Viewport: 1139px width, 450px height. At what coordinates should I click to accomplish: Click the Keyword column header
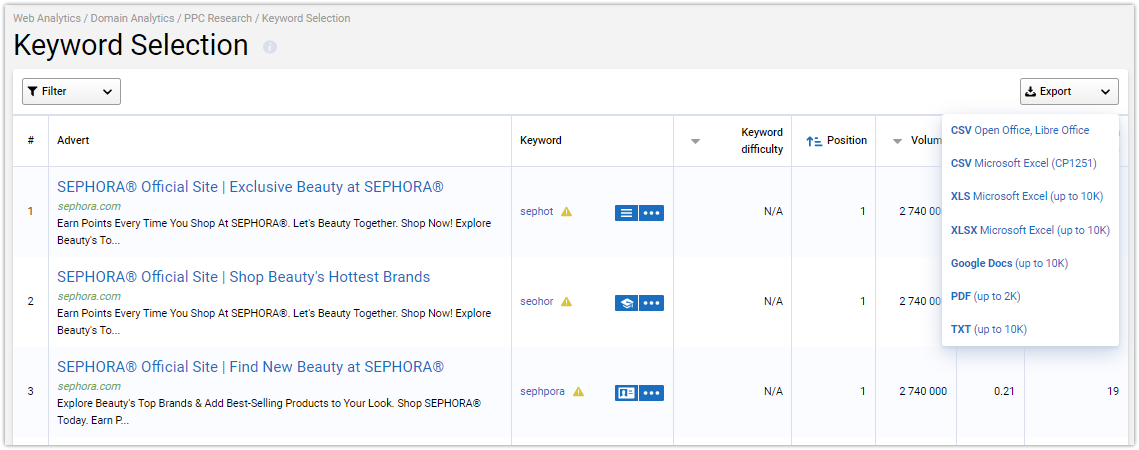(x=540, y=140)
